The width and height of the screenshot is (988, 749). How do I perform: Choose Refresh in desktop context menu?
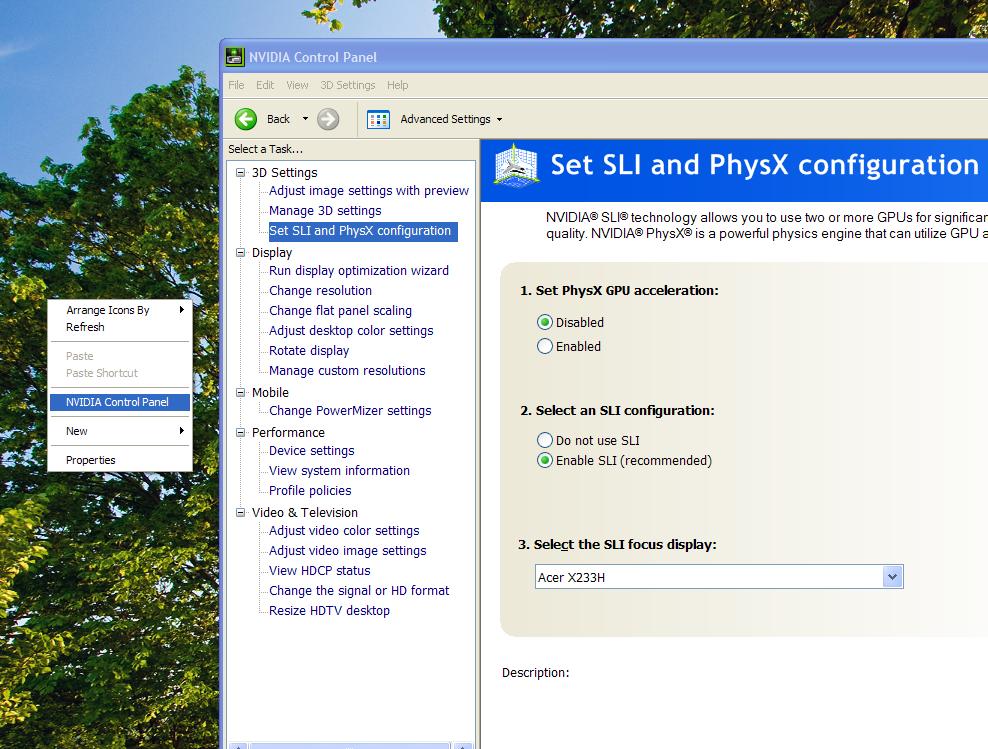(x=120, y=327)
